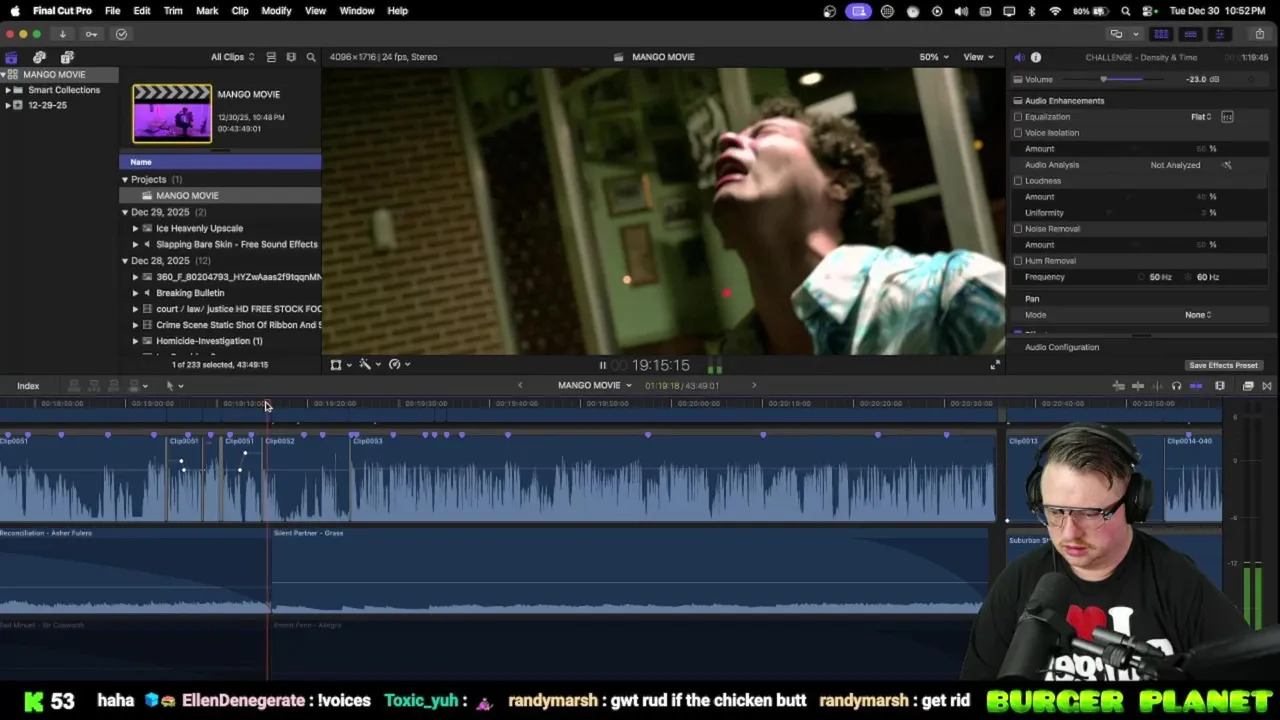Screen dimensions: 1280x720
Task: Open Titles and Generators sidebar
Action: point(67,57)
